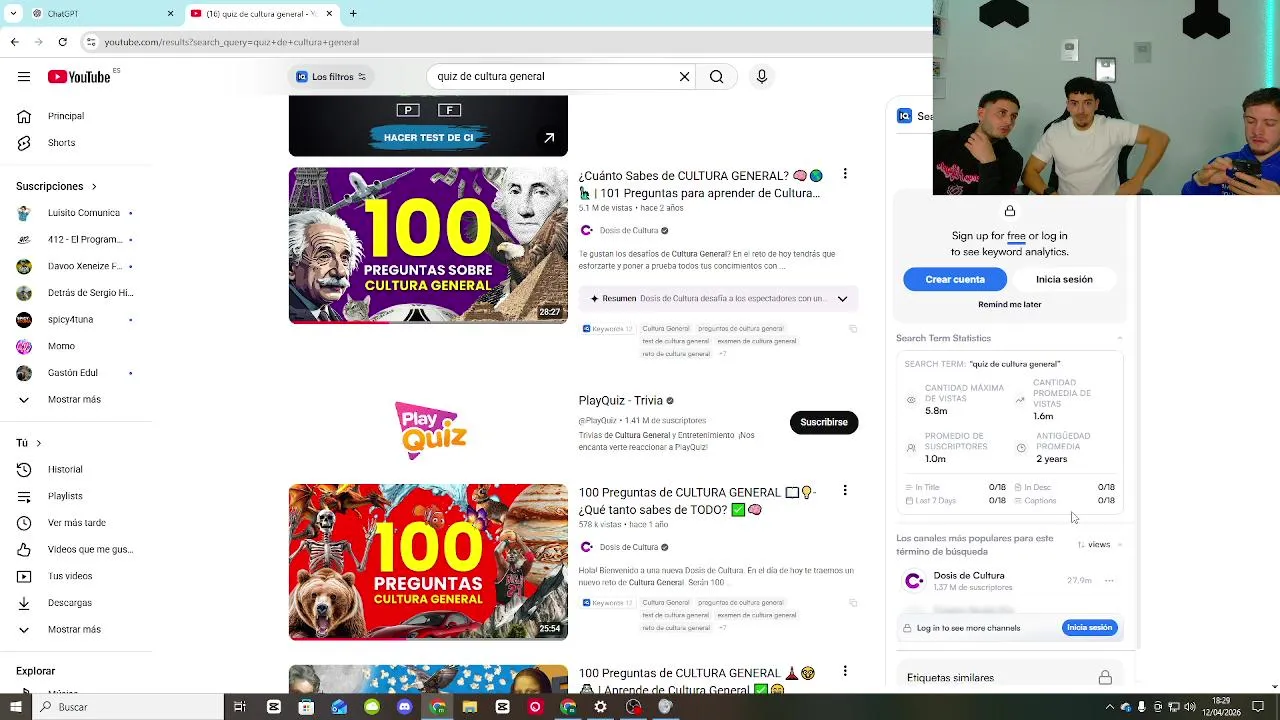The image size is (1280, 720).
Task: Click the Chrome address bar URL
Action: (232, 42)
